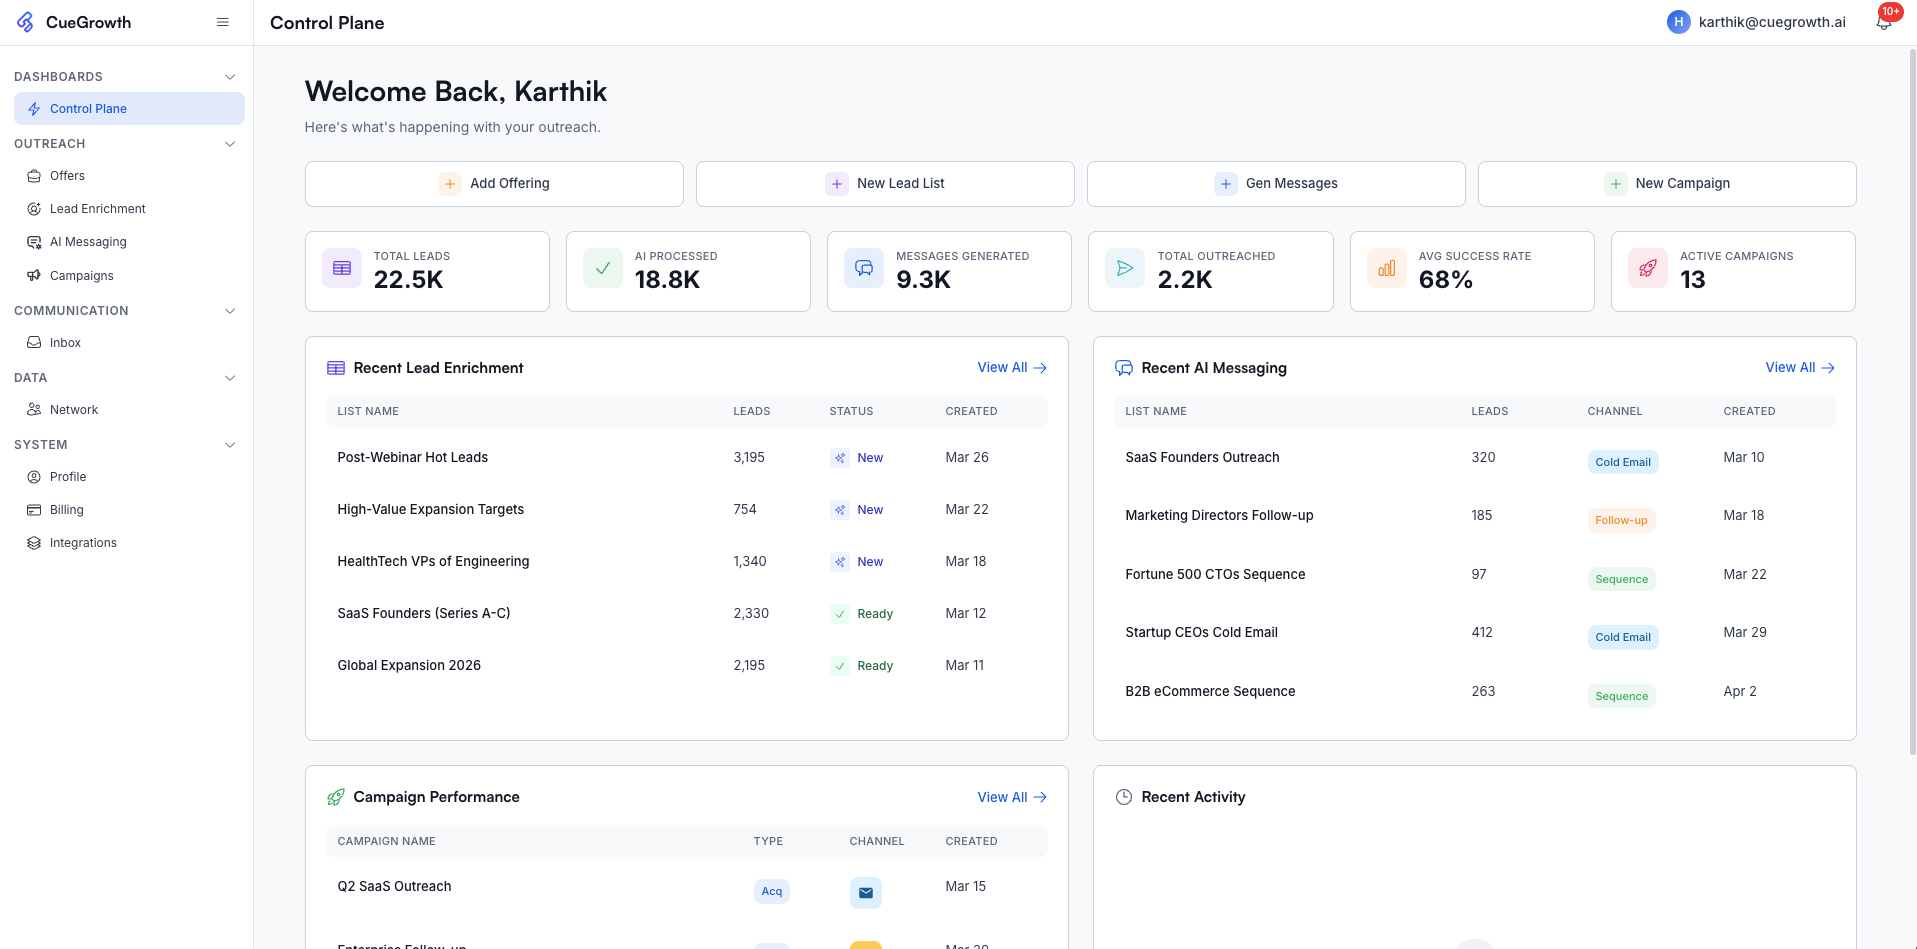
Task: Click the notification bell icon
Action: [1883, 23]
